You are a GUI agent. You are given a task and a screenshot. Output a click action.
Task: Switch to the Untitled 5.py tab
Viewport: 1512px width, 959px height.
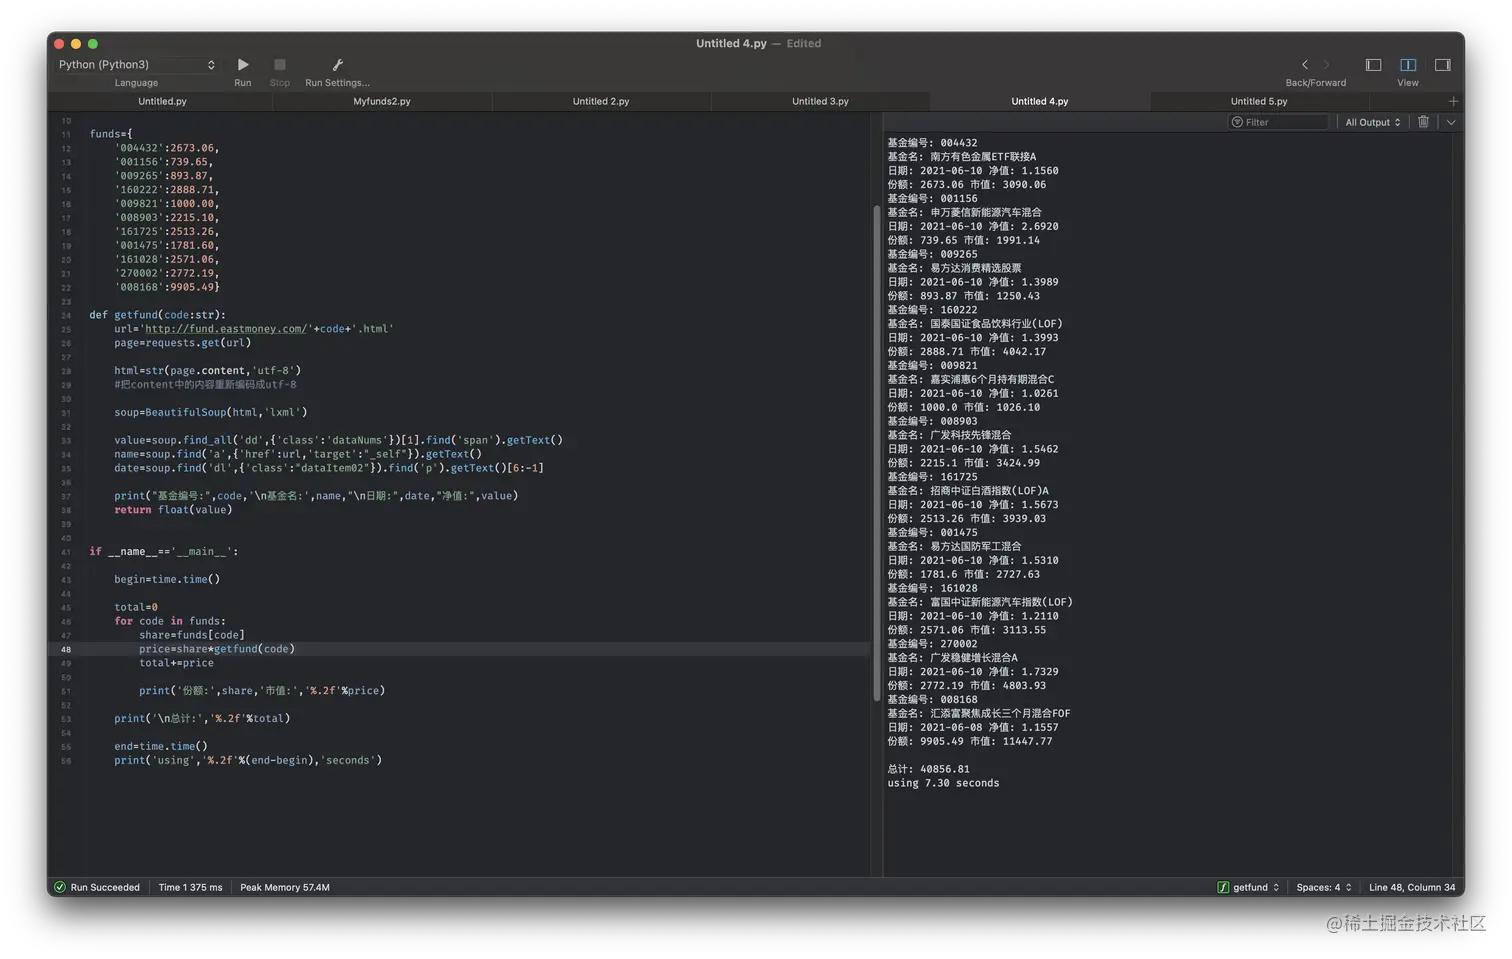point(1259,101)
